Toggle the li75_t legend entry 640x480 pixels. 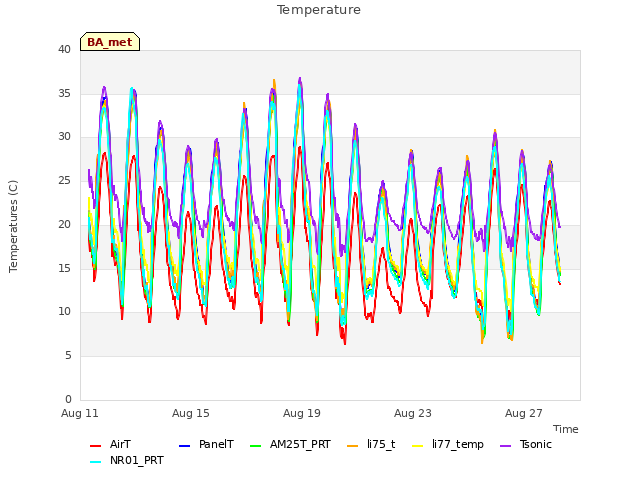[371, 444]
